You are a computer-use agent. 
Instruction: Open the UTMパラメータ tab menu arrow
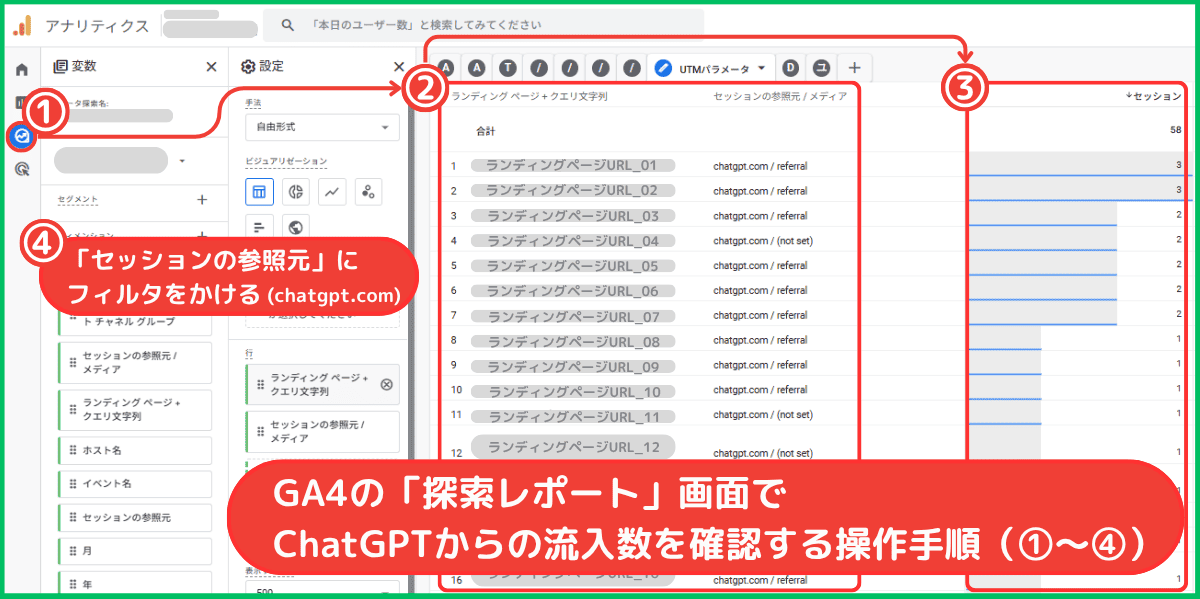[x=762, y=68]
